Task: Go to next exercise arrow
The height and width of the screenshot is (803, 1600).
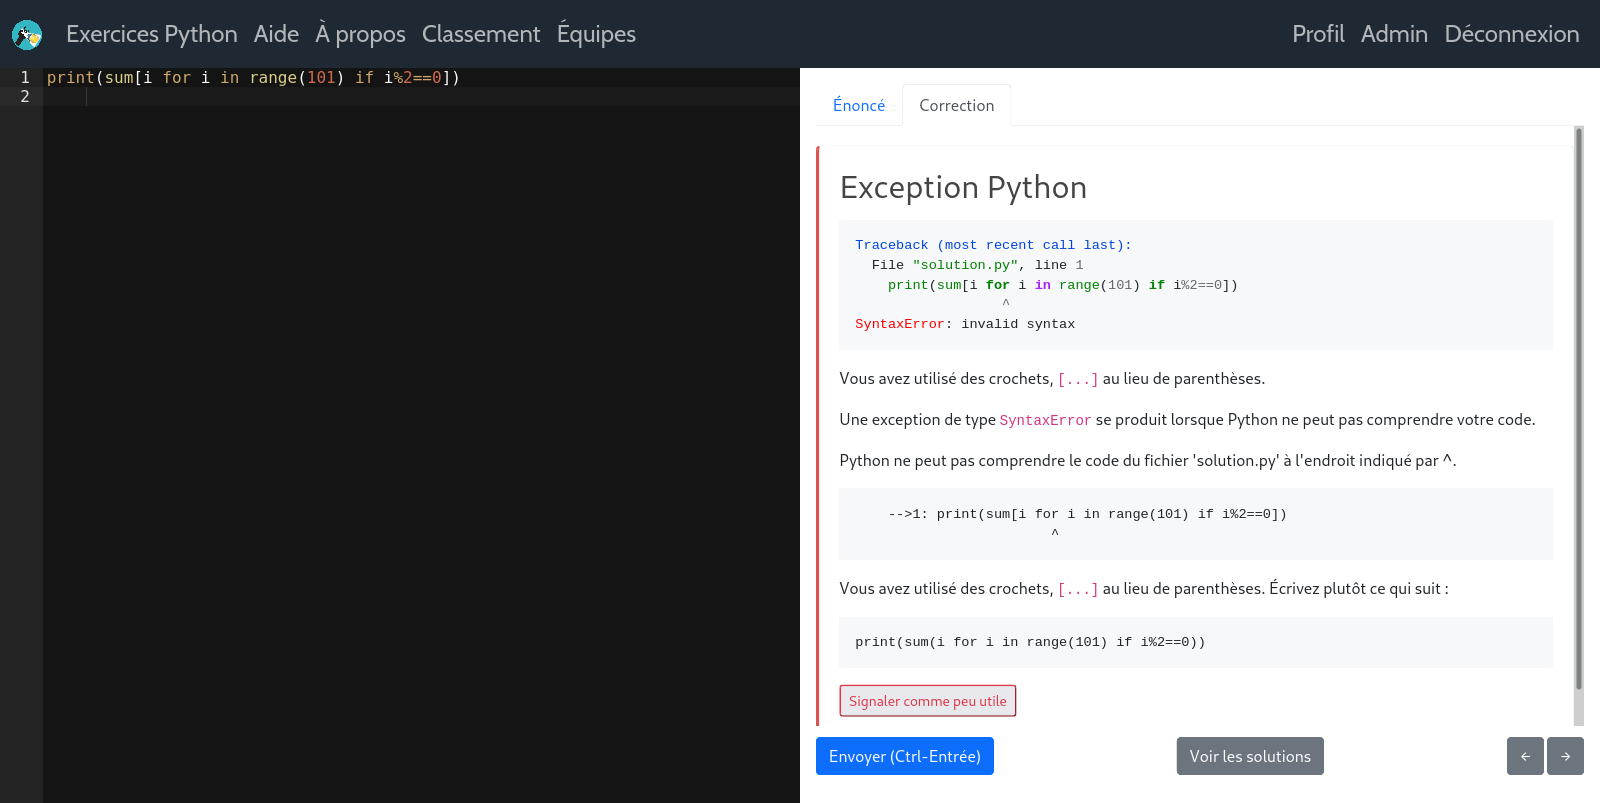Action: [x=1565, y=756]
